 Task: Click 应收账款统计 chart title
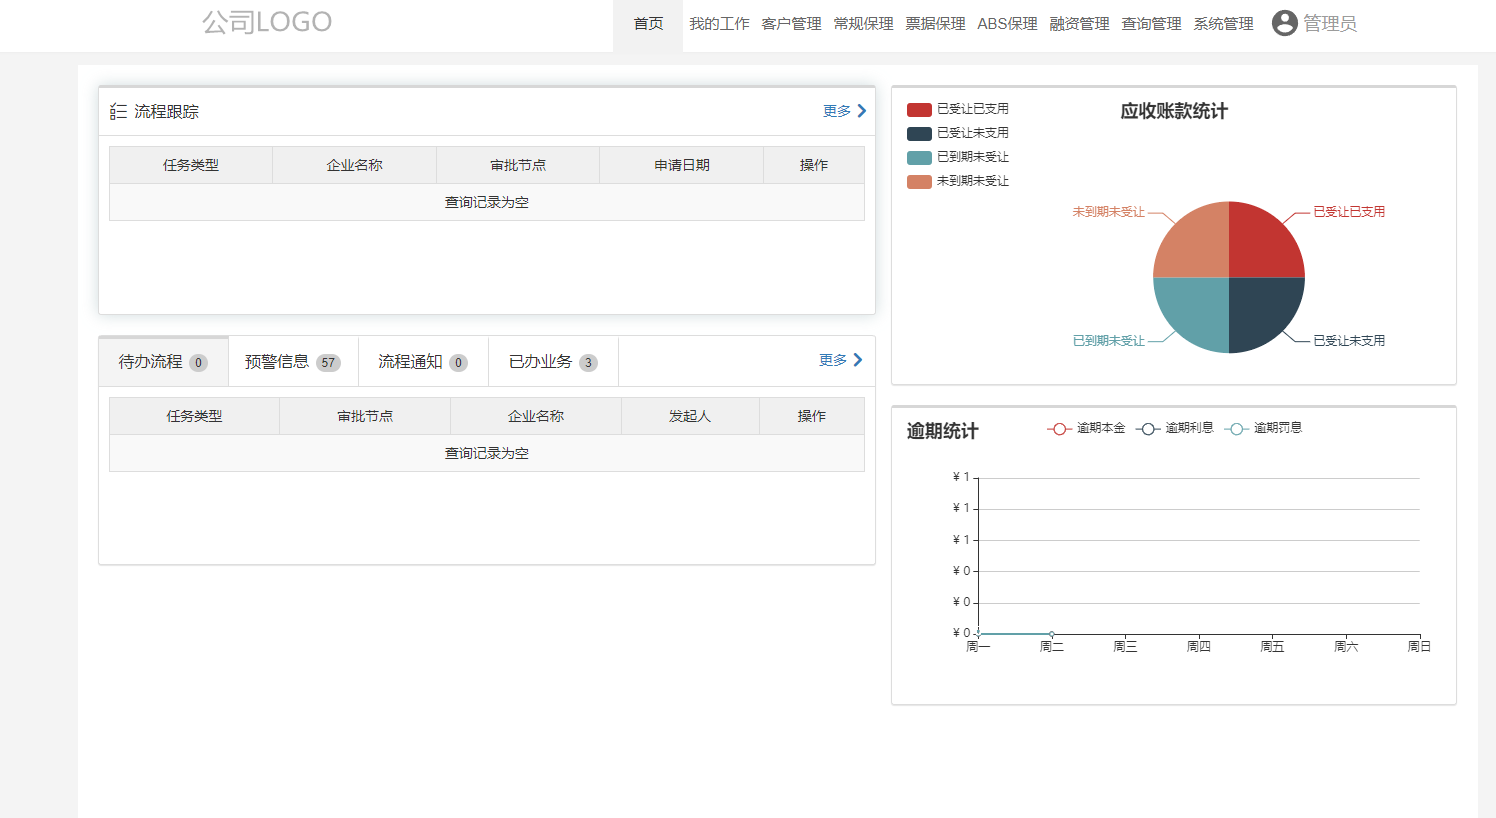[1174, 111]
